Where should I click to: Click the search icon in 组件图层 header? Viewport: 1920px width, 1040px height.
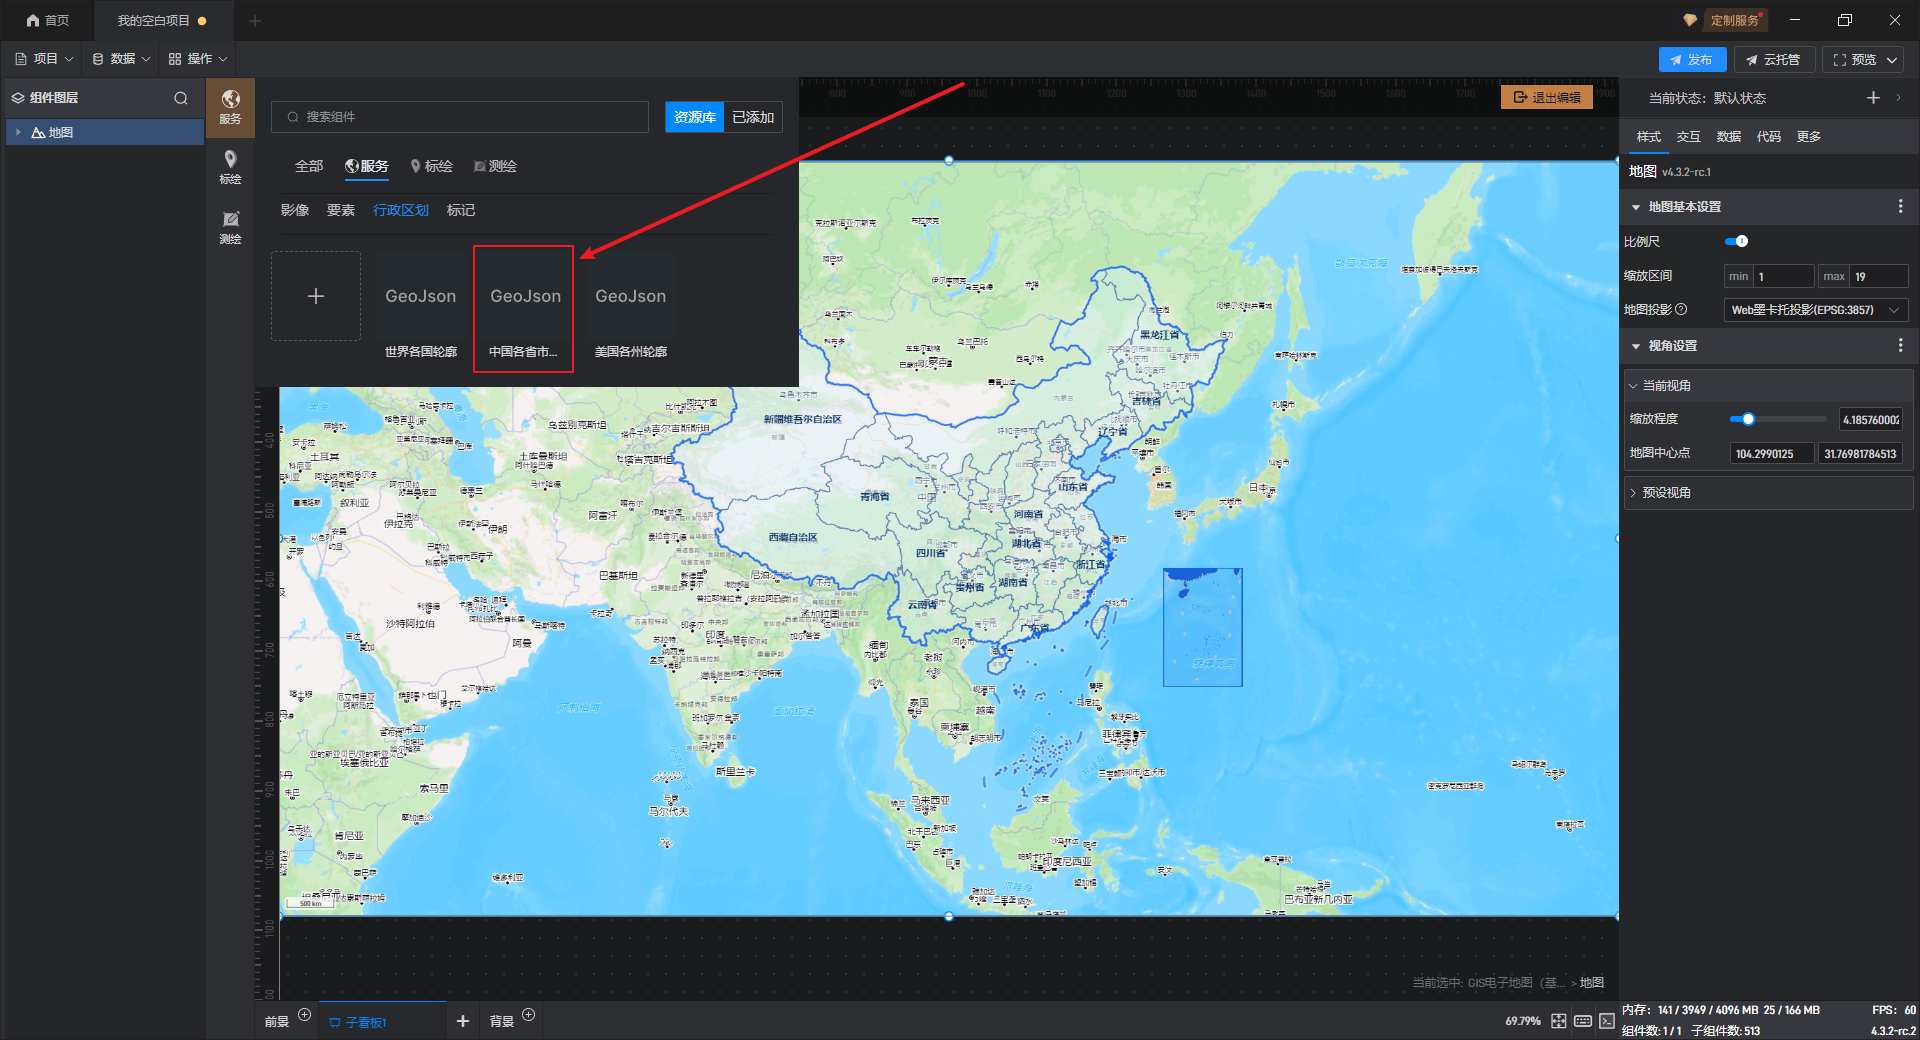pyautogui.click(x=181, y=98)
